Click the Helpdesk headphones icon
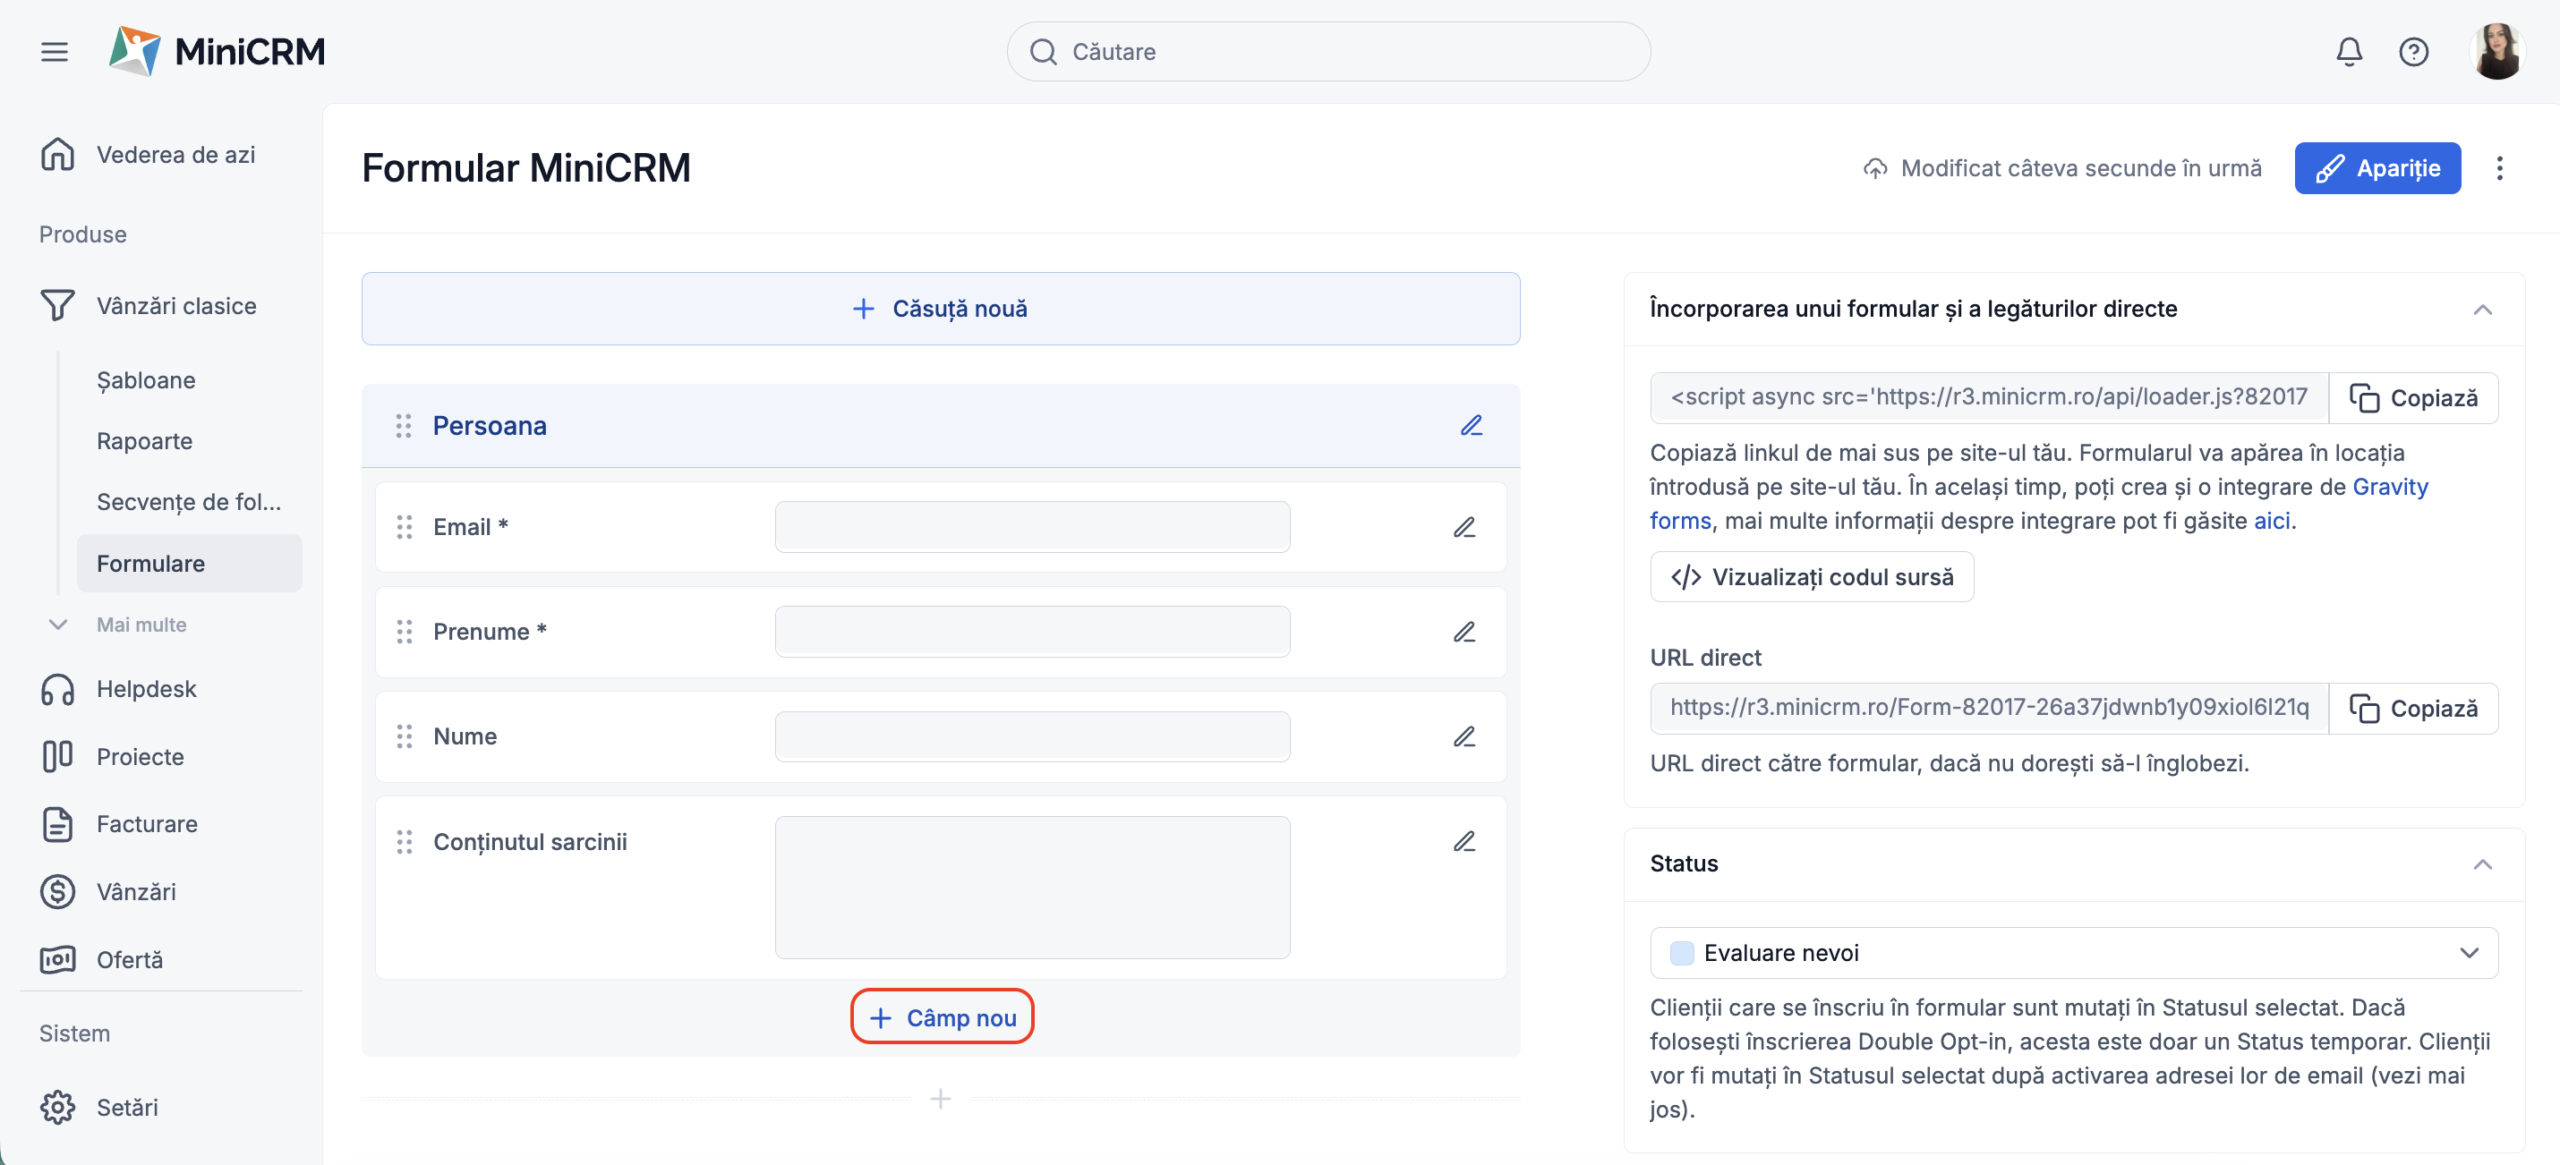The width and height of the screenshot is (2560, 1165). 58,689
